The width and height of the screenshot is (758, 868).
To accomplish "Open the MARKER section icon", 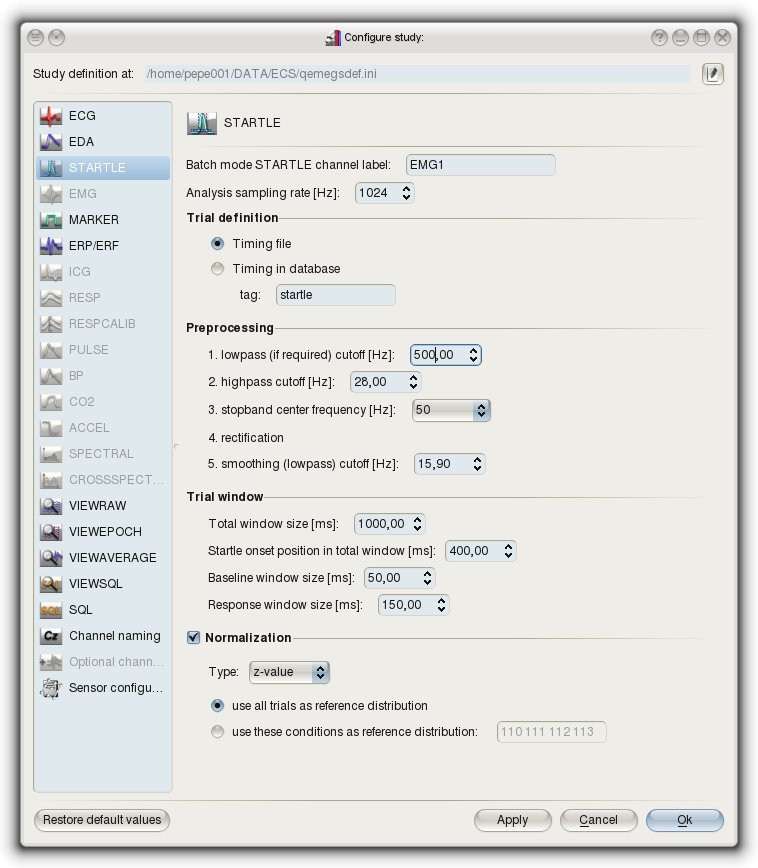I will point(51,220).
